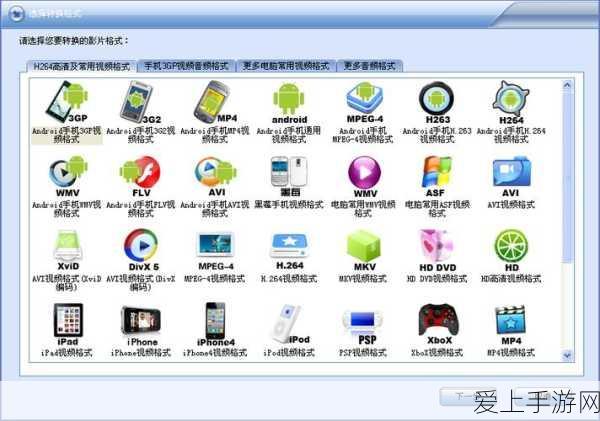Select the generic android format icon

coord(289,103)
